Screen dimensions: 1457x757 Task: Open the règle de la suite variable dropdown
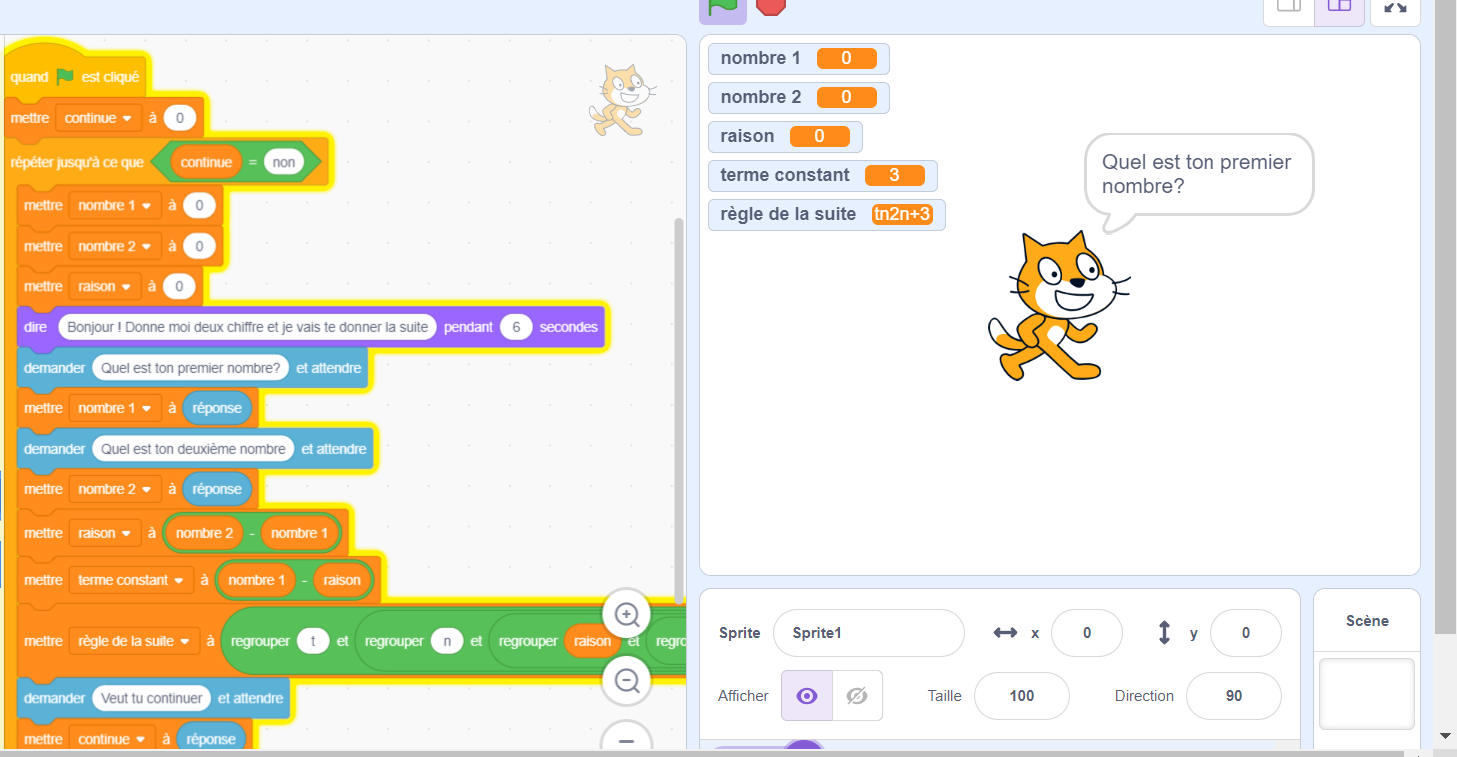pos(135,641)
